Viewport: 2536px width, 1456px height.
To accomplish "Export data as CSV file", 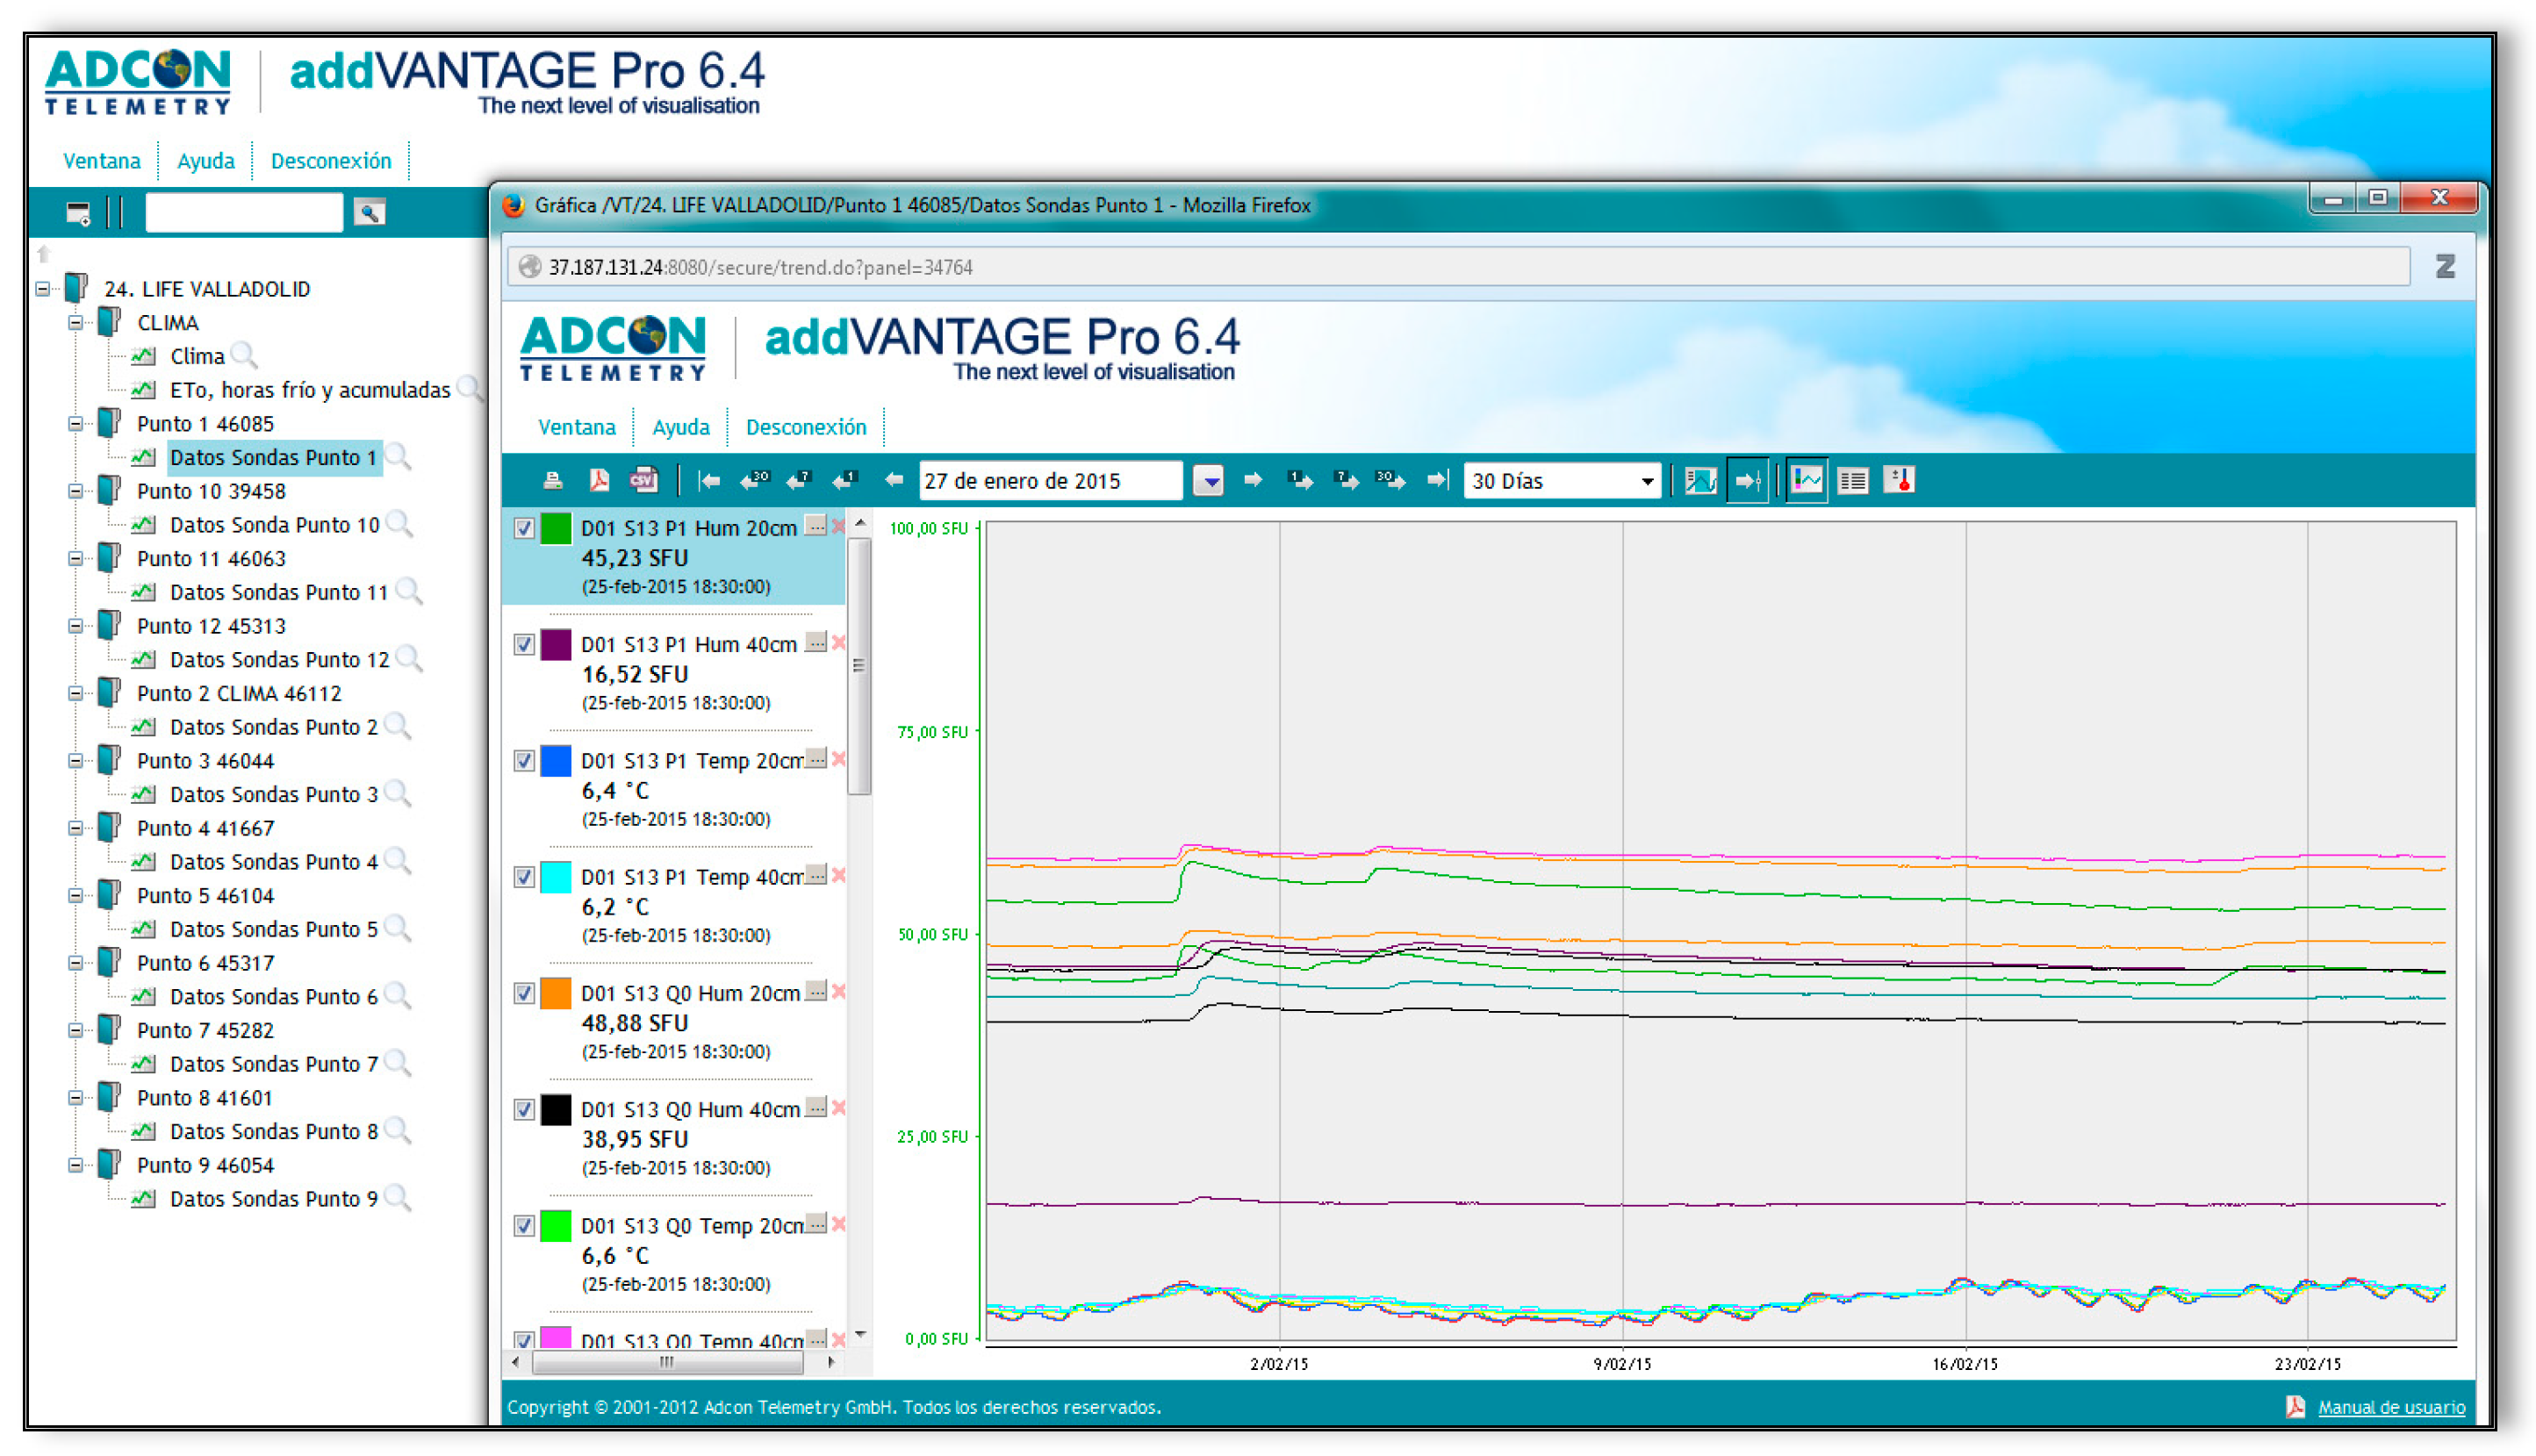I will [643, 481].
